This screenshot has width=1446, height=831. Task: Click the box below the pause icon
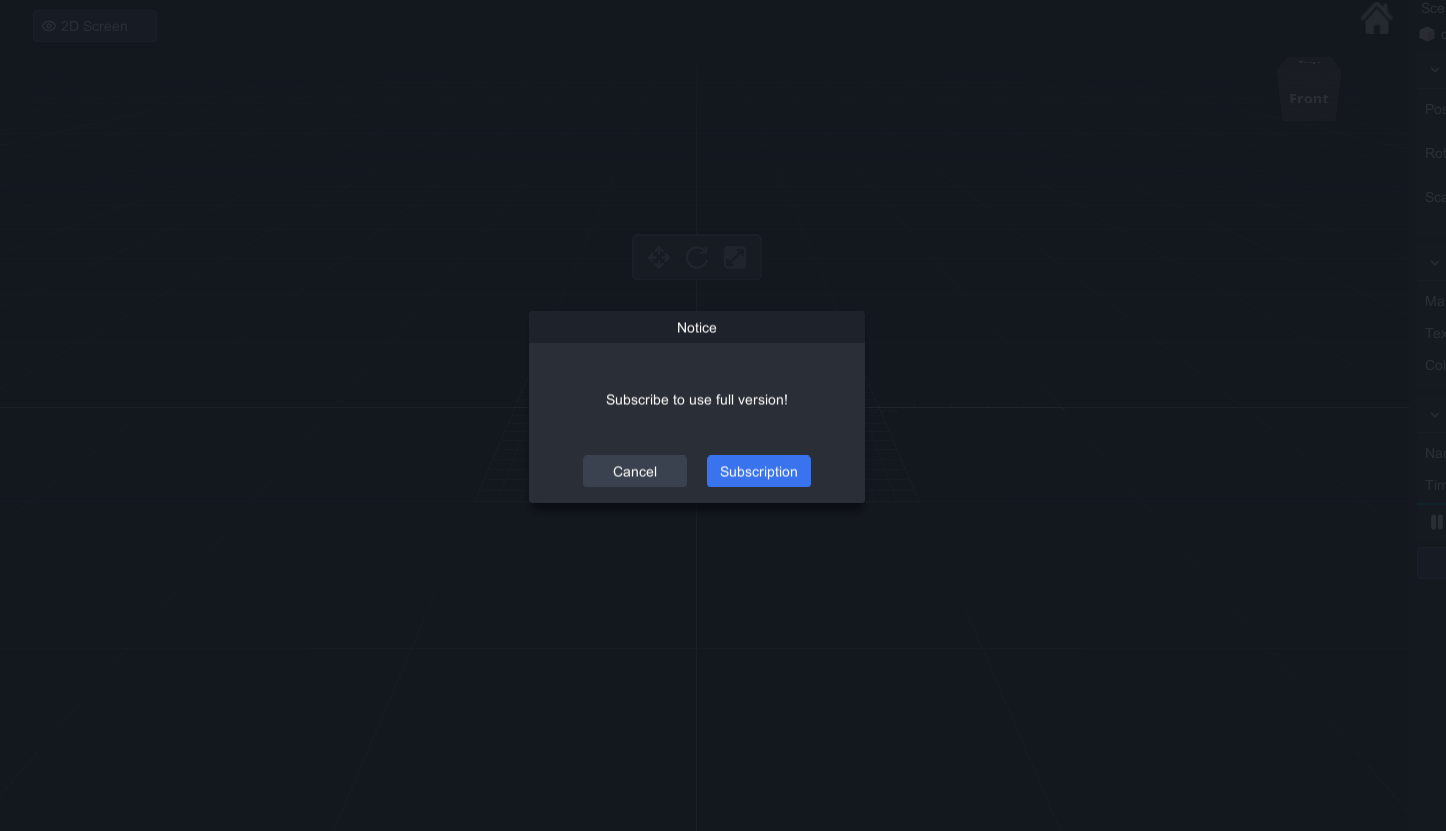(x=1432, y=563)
